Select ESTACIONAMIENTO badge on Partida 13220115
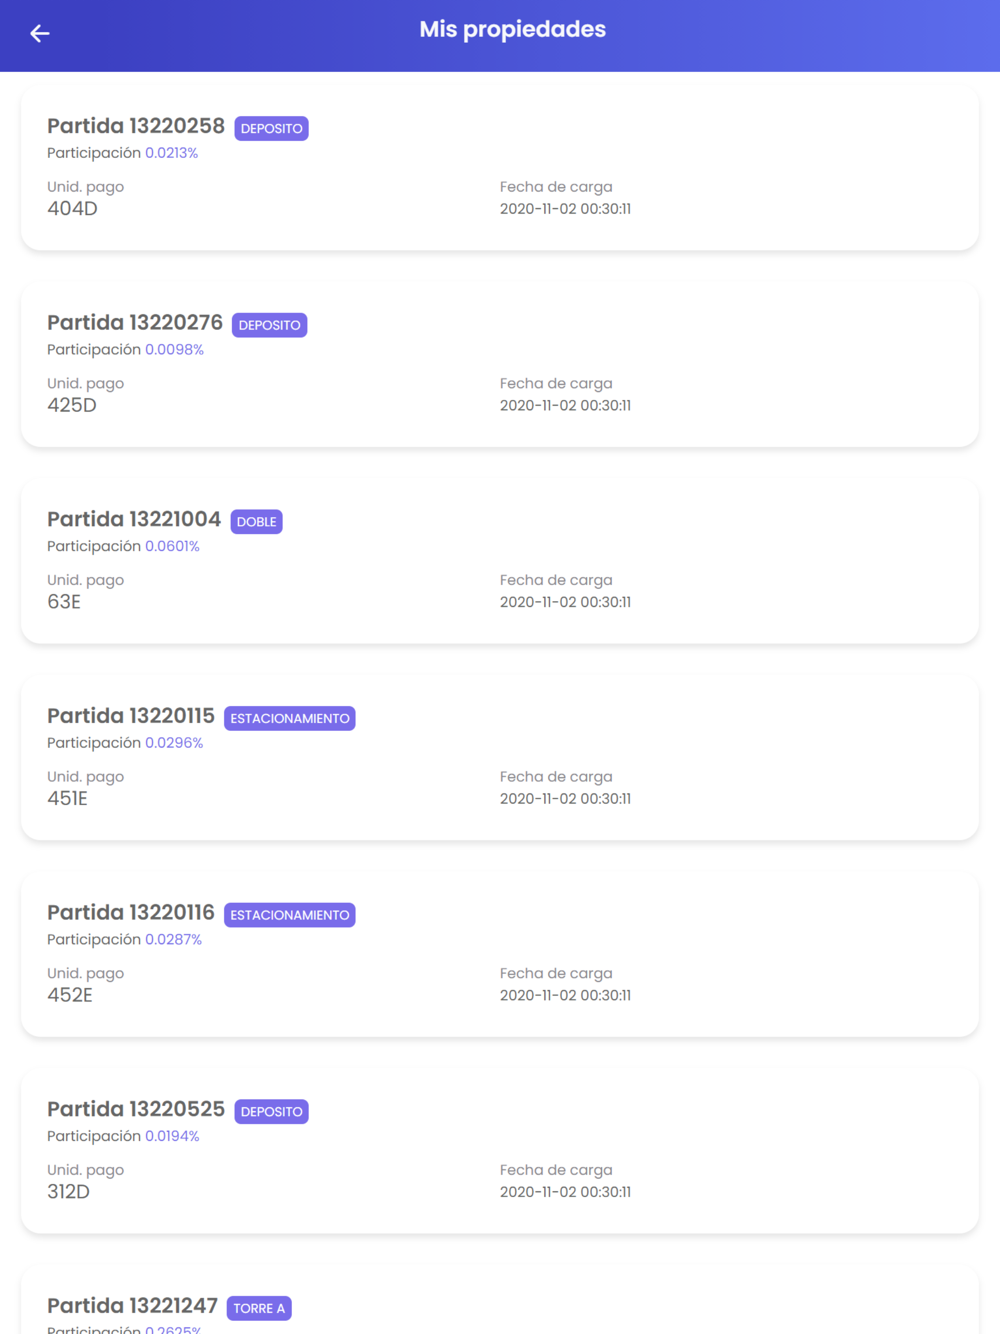Screen dimensions: 1000x1334 (x=290, y=718)
